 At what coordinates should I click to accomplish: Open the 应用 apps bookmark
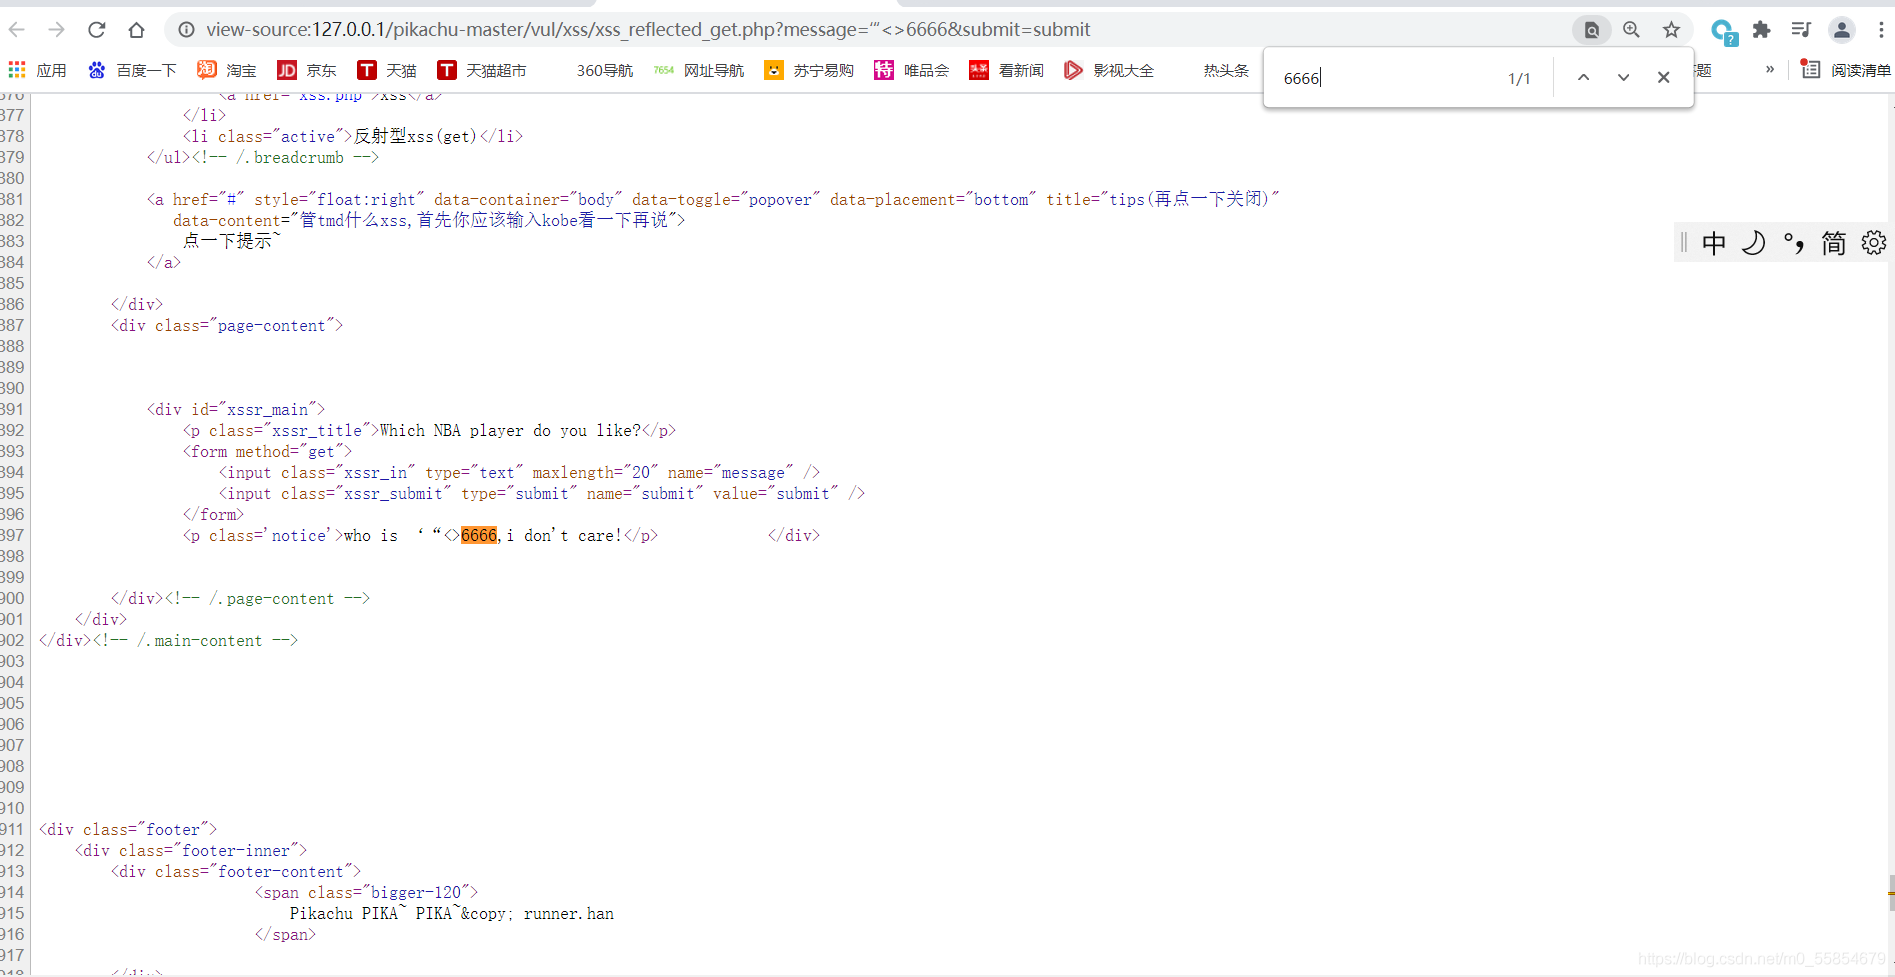tap(37, 70)
